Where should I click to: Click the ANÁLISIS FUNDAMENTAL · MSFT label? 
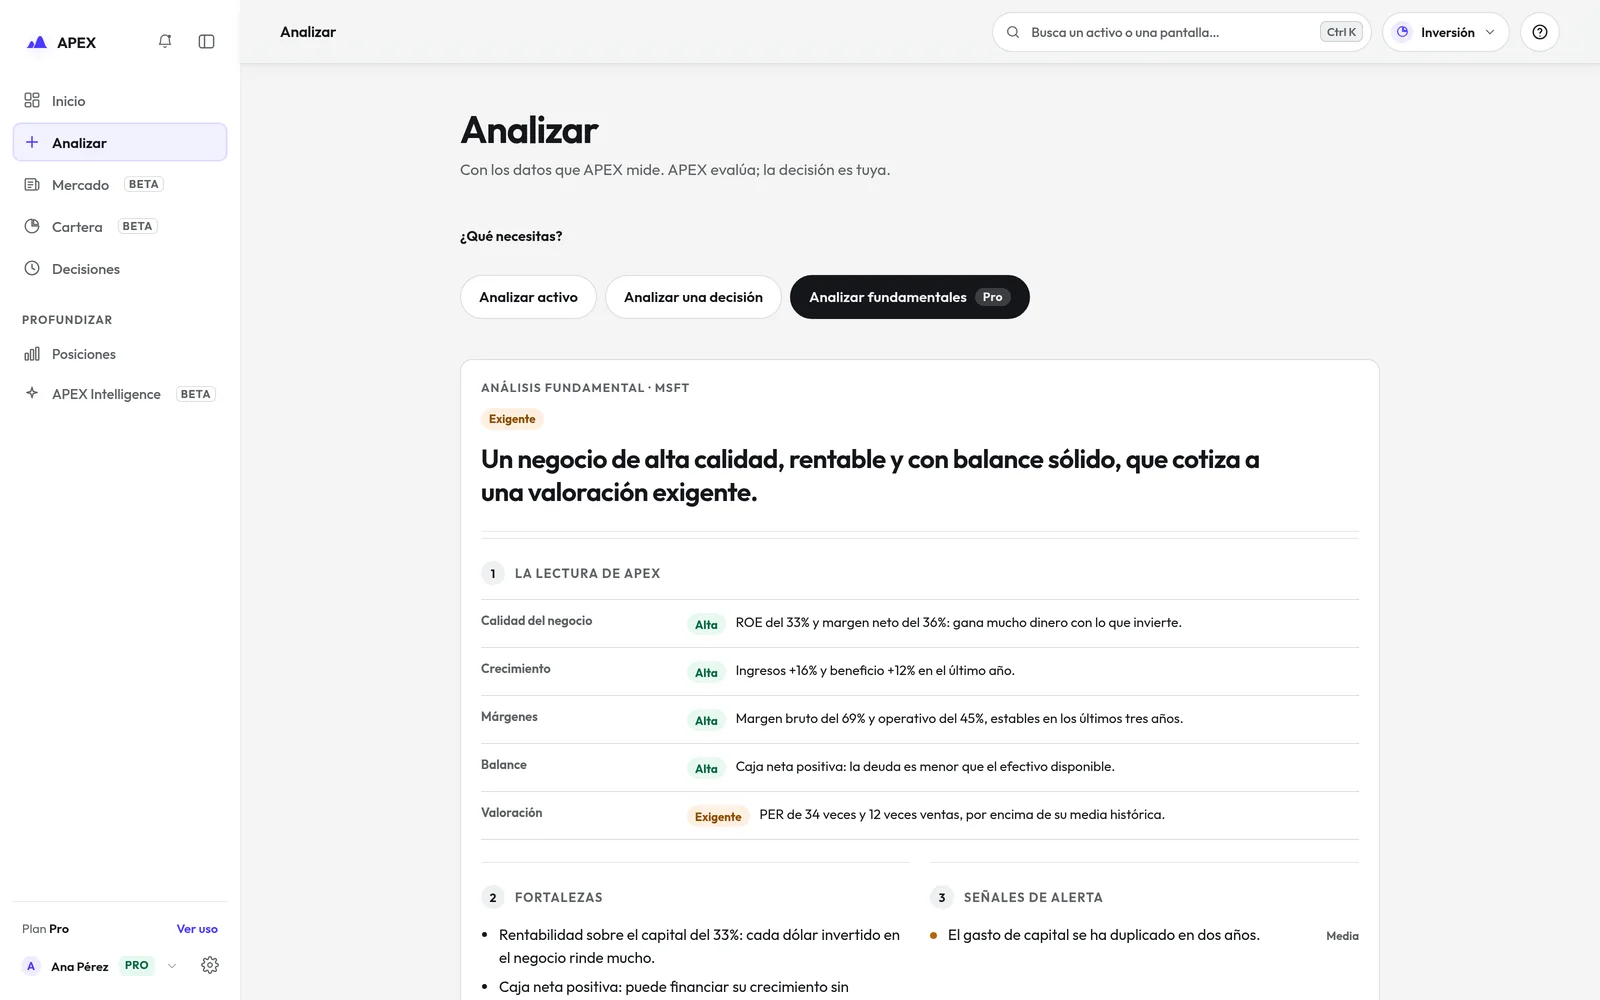point(585,388)
